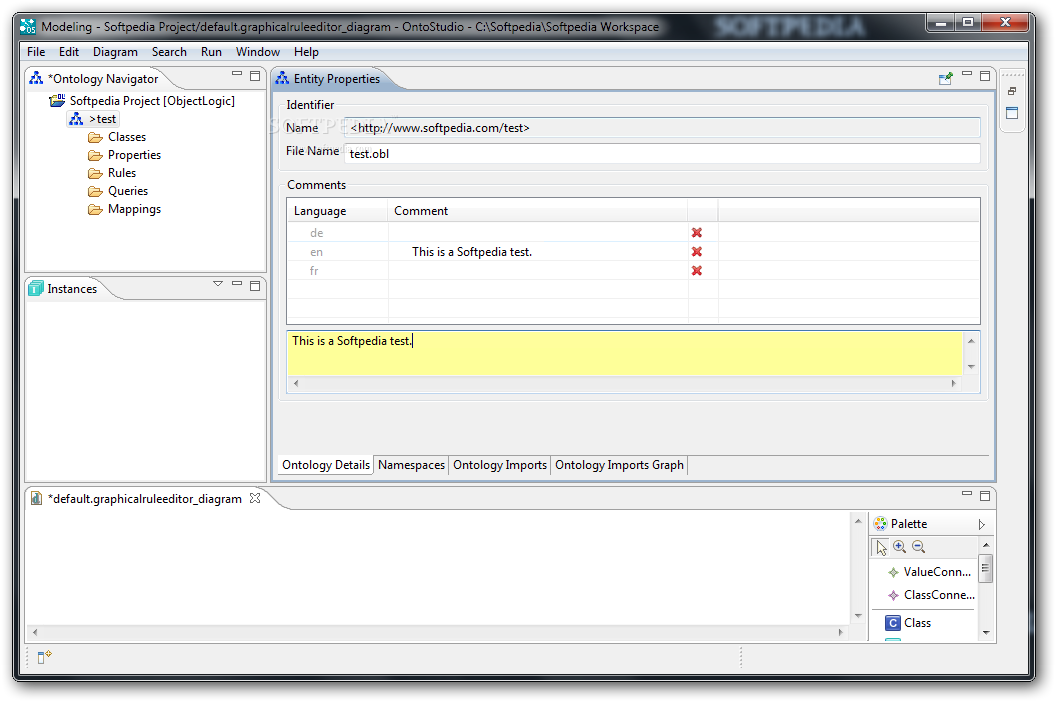Click the Comment column header
This screenshot has width=1056, height=702.
(538, 211)
